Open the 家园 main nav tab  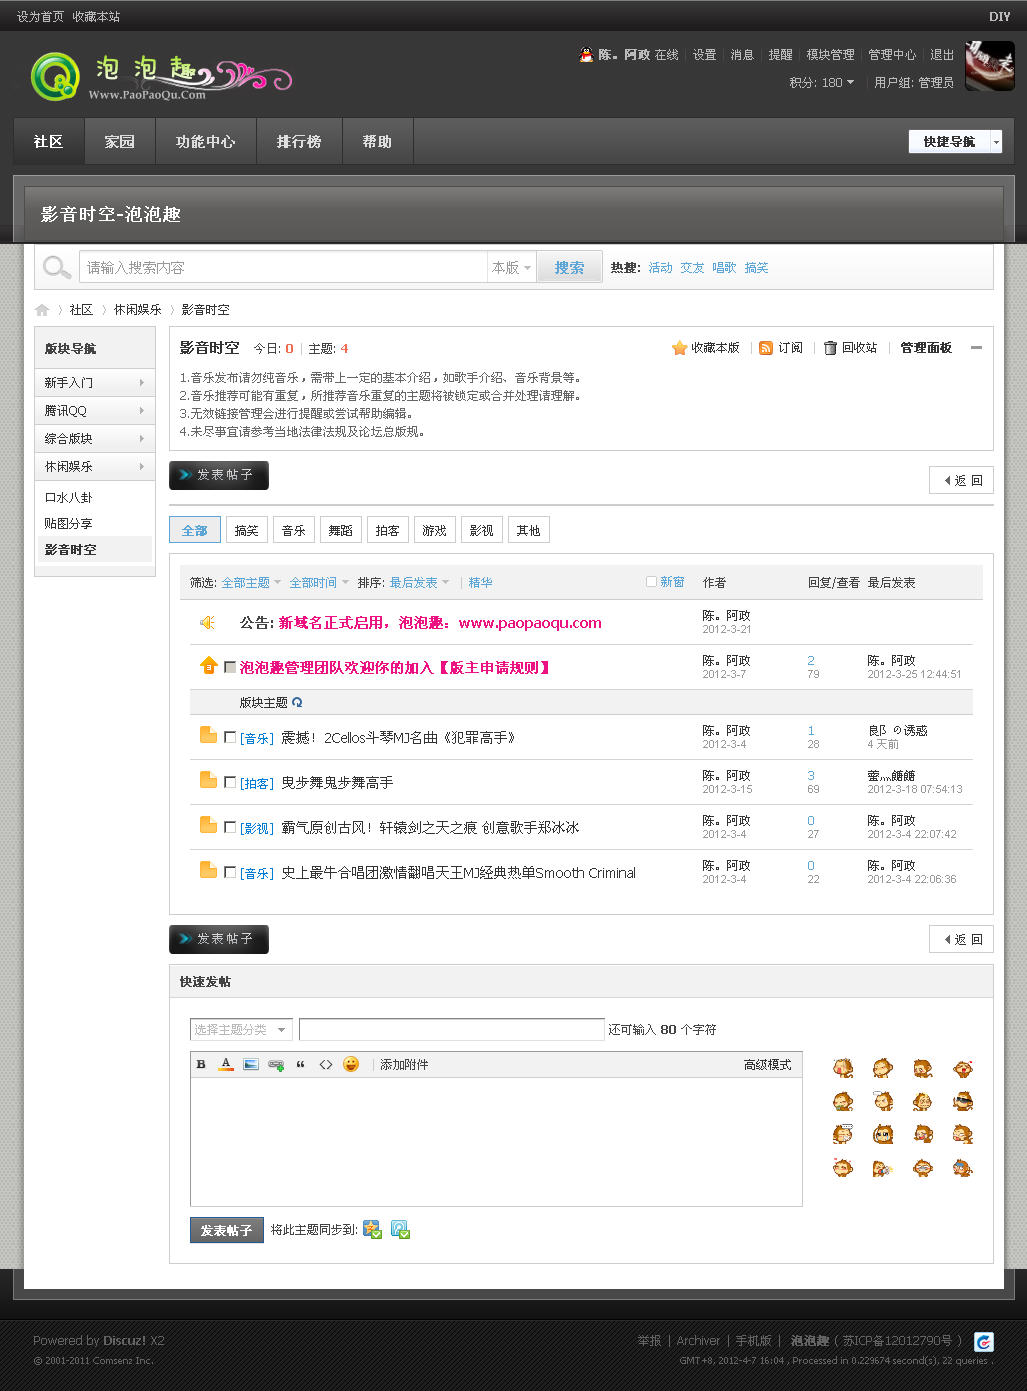120,141
